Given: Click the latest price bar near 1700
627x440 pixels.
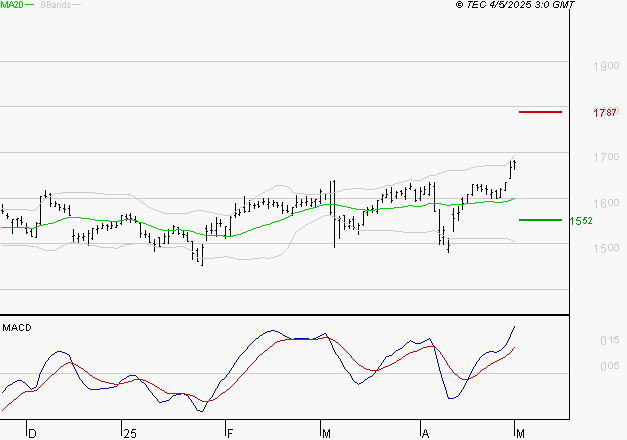Looking at the screenshot, I should click(x=515, y=164).
